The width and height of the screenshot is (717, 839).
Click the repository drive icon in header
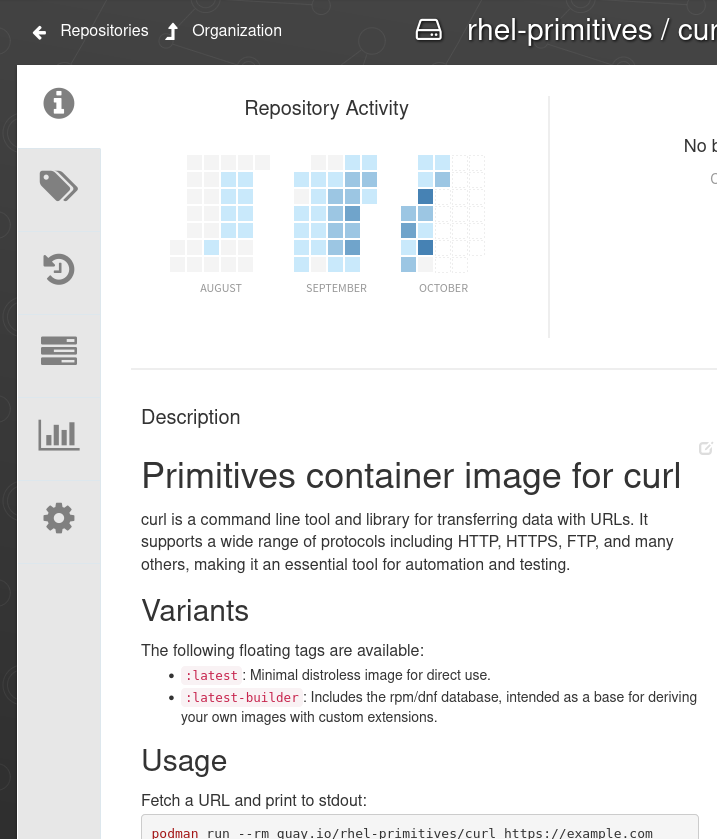(429, 31)
